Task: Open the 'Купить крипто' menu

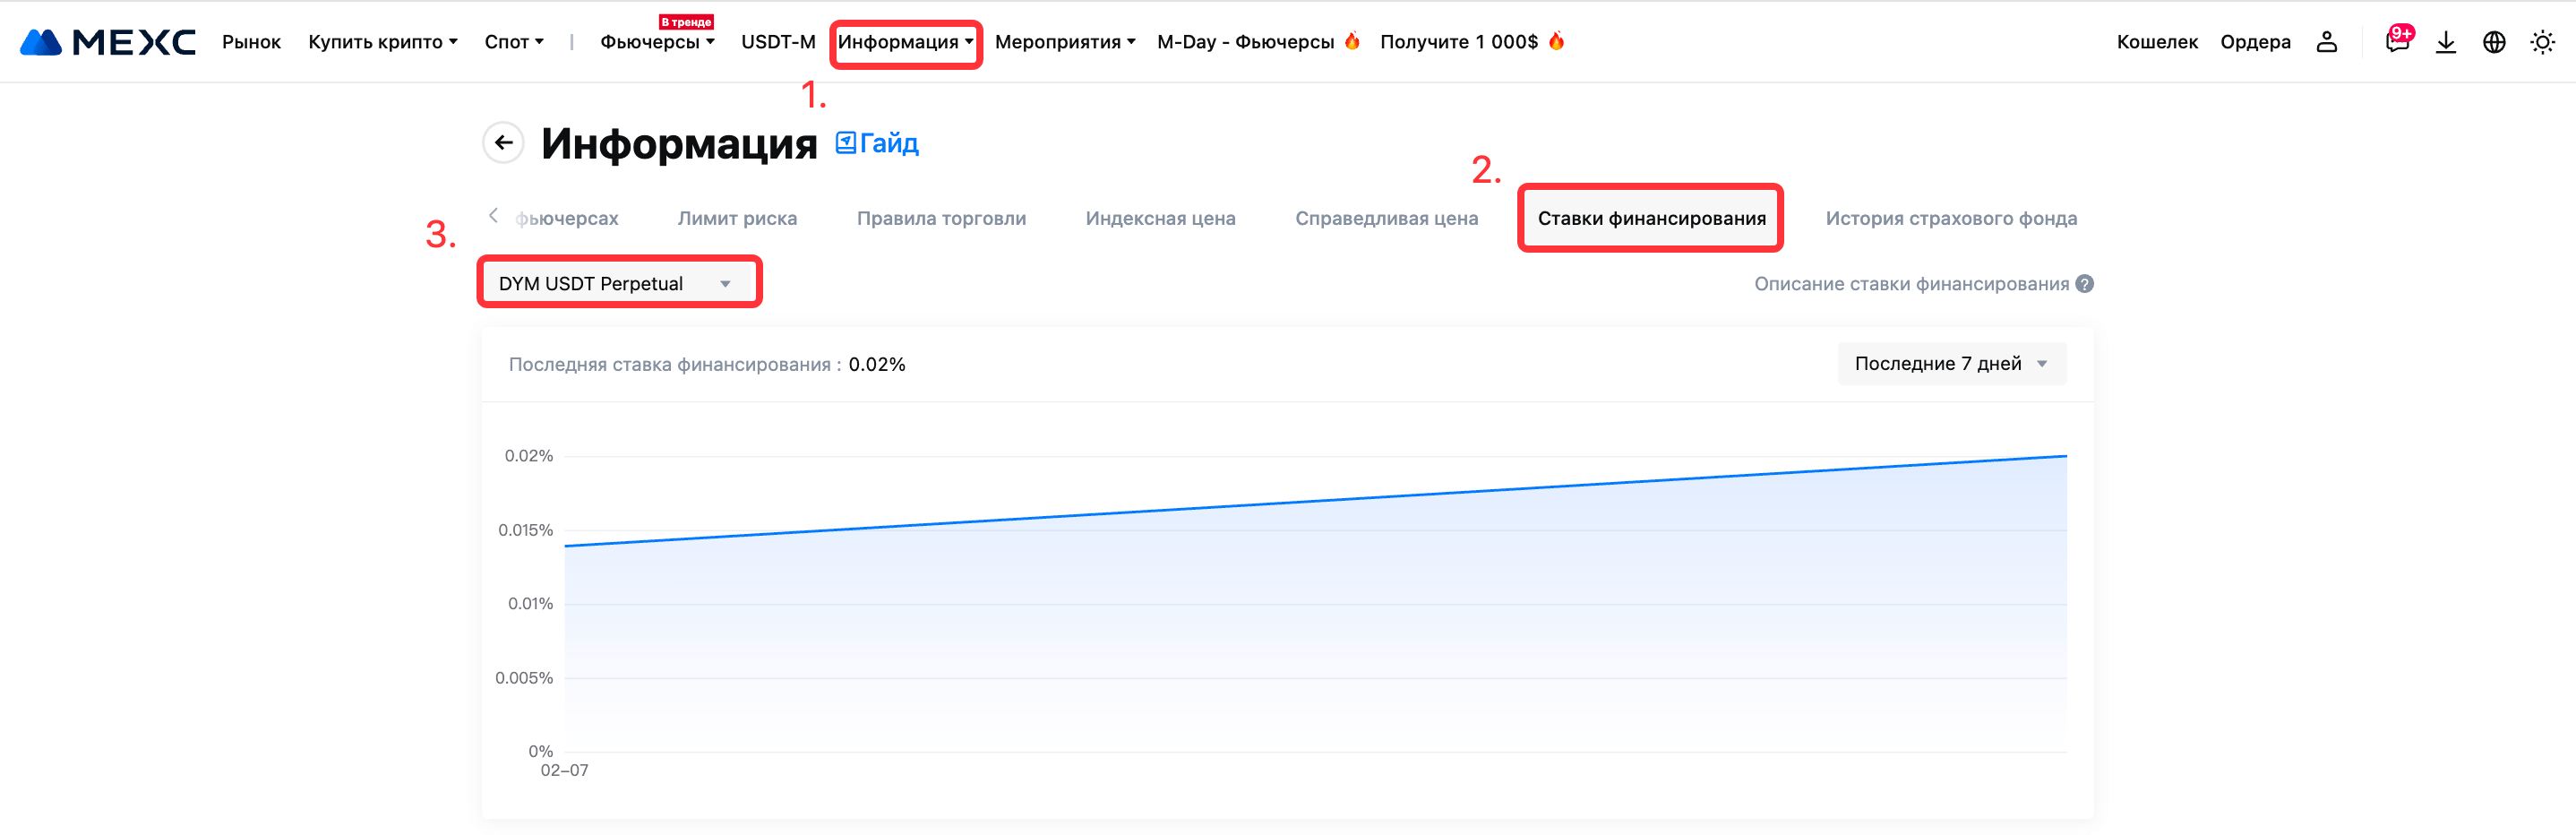Action: tap(382, 42)
